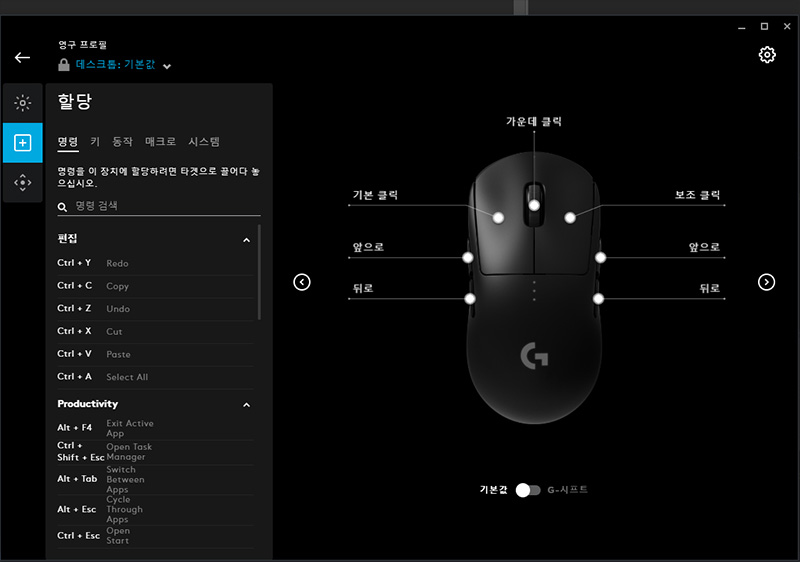
Task: Close the G HUB window
Action: click(x=787, y=27)
